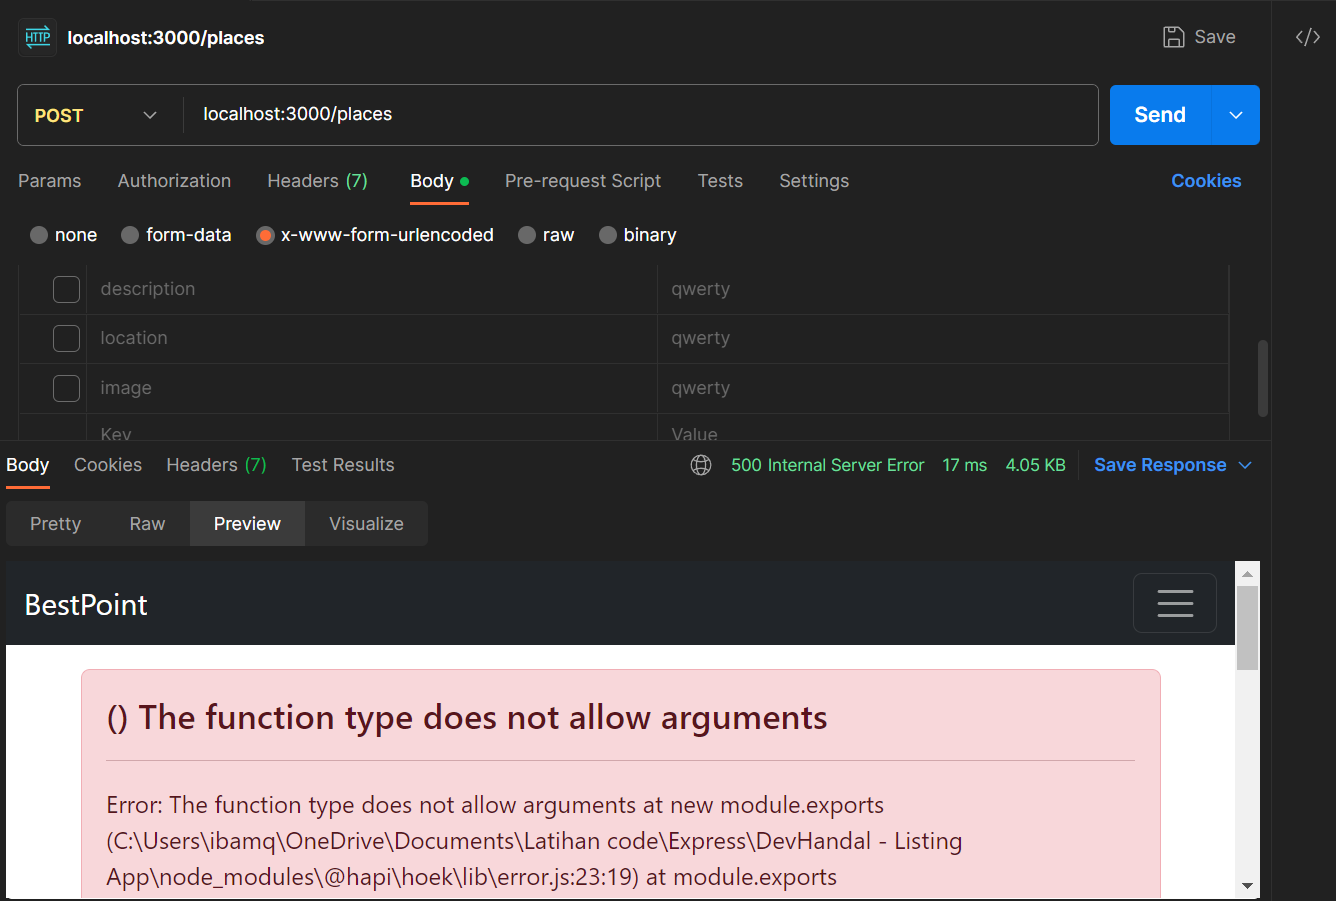Click the 500 Internal Server Error status
This screenshot has width=1336, height=901.
[827, 465]
